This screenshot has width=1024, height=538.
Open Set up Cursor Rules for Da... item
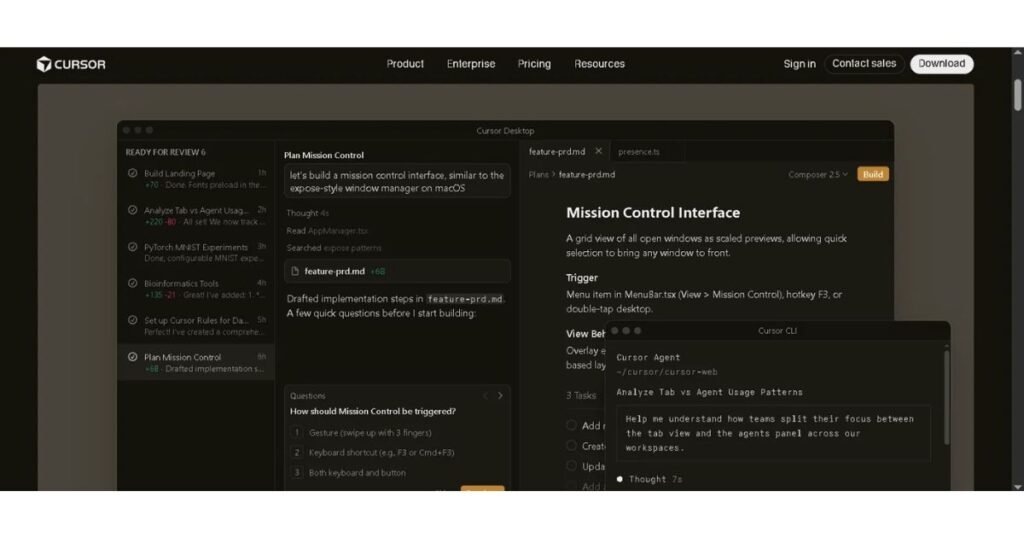click(x=196, y=326)
